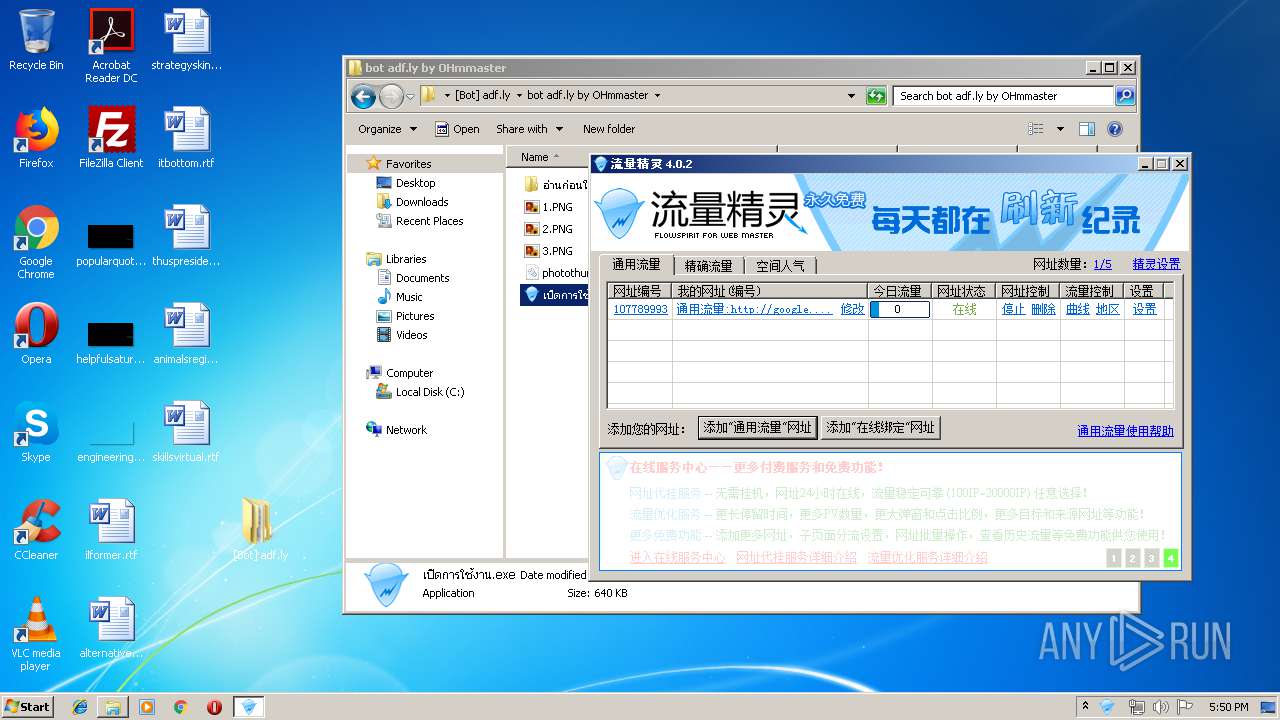Show hidden system tray icons
Image resolution: width=1280 pixels, height=720 pixels.
[x=1085, y=707]
